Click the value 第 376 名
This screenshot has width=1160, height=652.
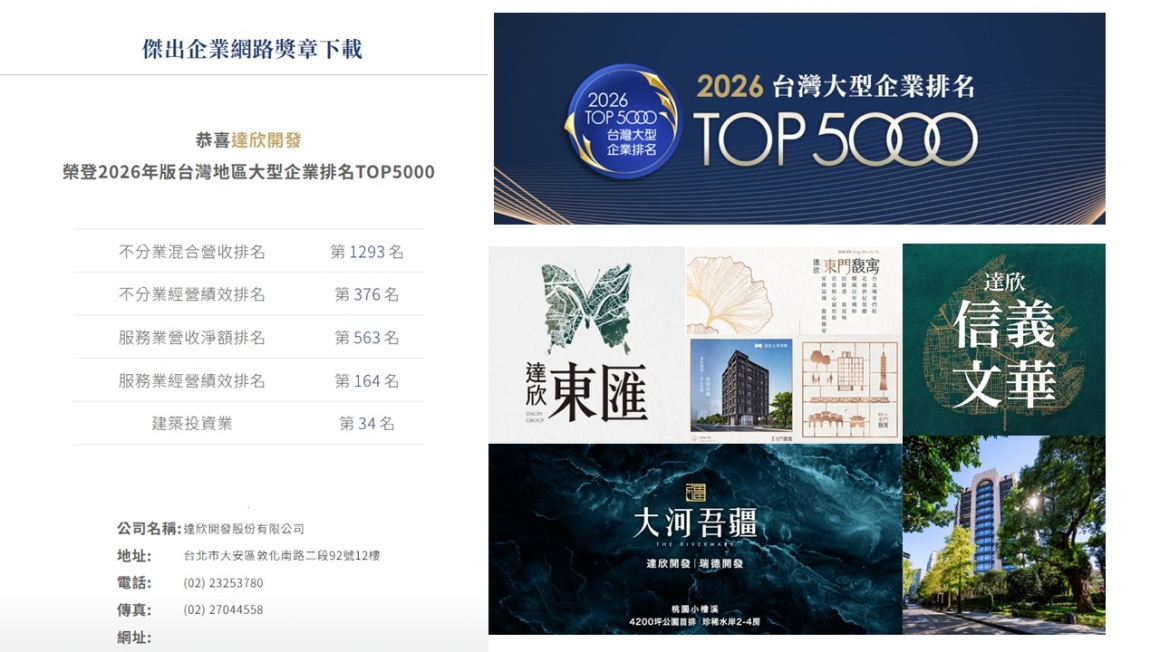pyautogui.click(x=367, y=295)
